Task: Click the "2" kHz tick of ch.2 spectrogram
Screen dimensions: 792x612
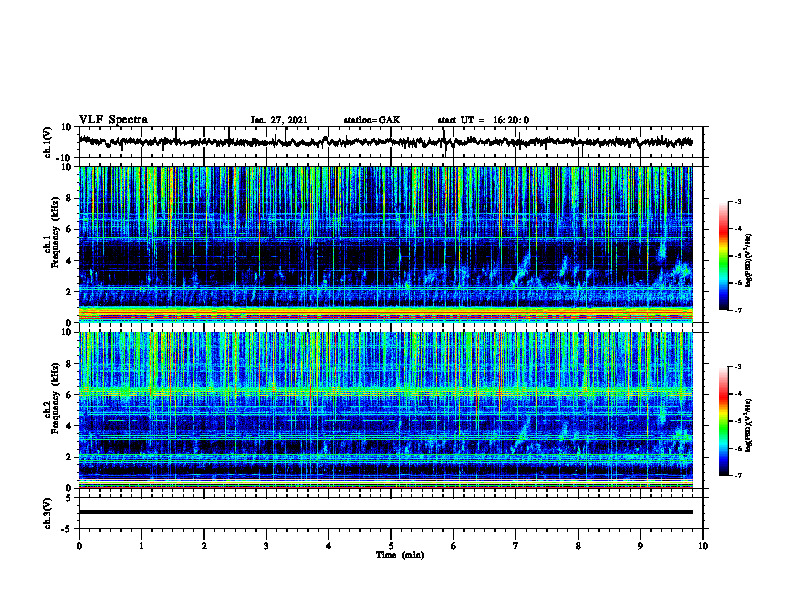Action: pos(69,457)
